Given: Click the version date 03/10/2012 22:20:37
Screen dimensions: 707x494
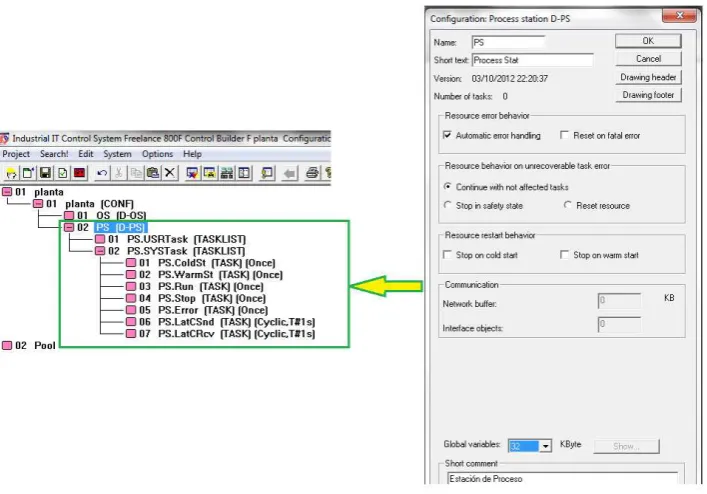Looking at the screenshot, I should (510, 78).
